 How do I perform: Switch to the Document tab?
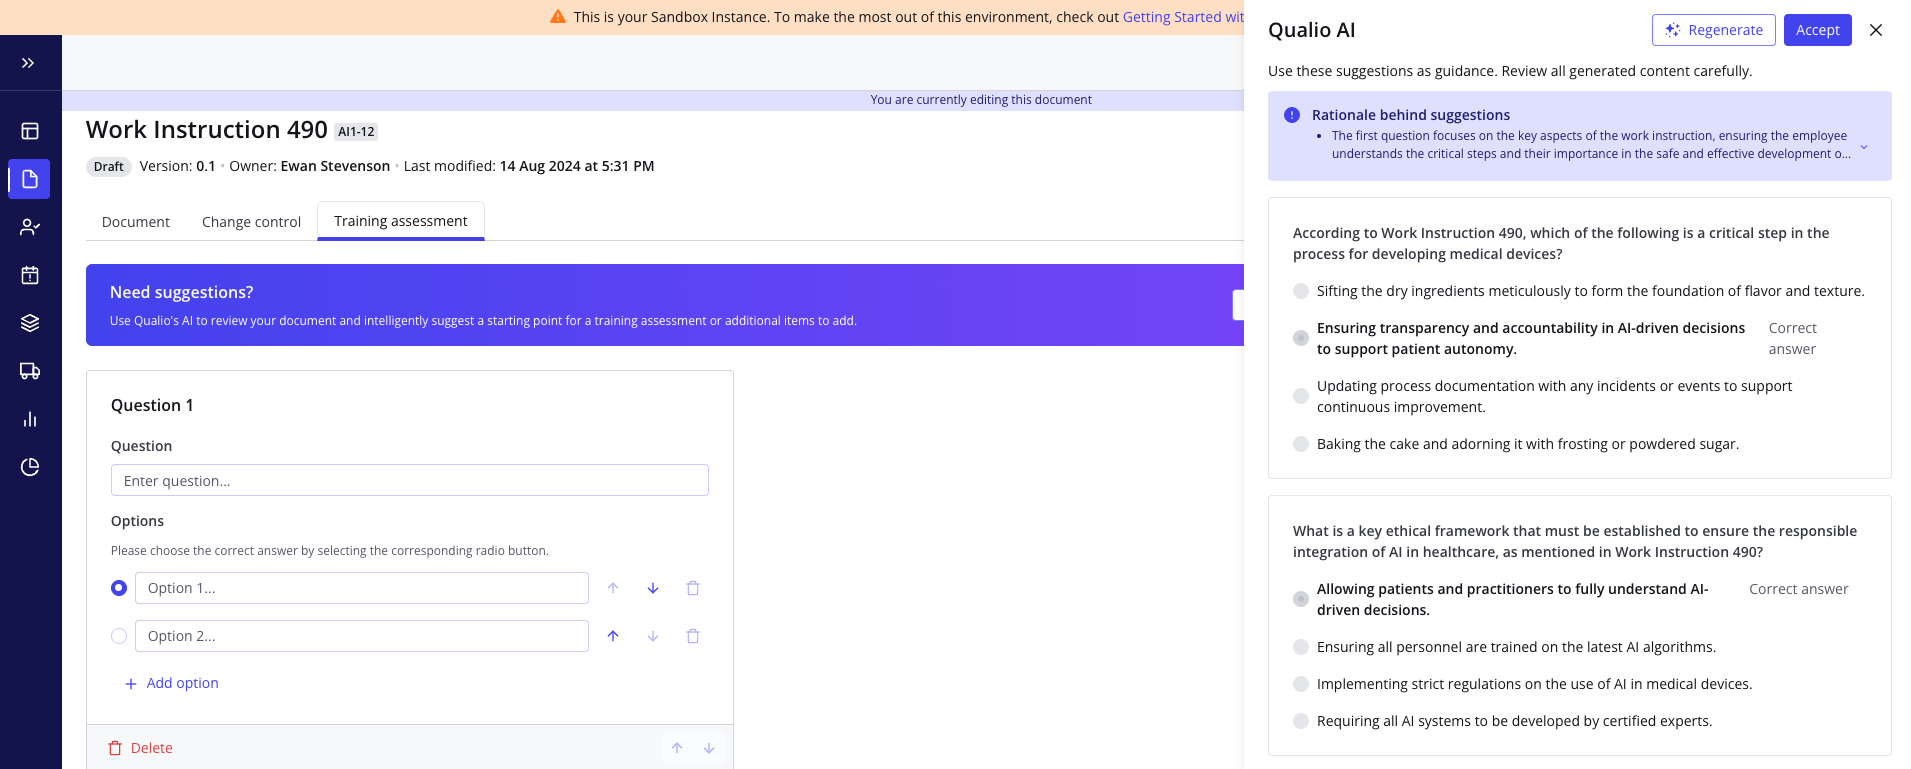pyautogui.click(x=136, y=222)
